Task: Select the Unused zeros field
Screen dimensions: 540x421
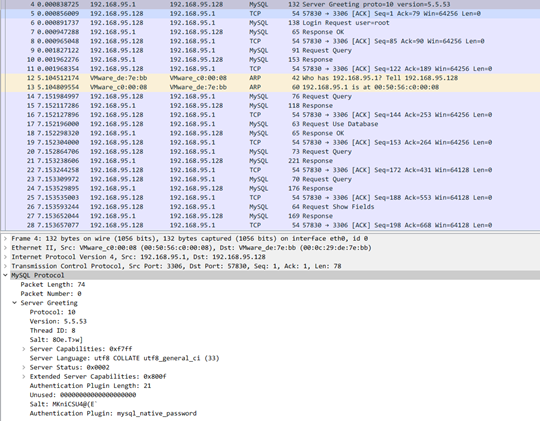Action: pyautogui.click(x=83, y=395)
